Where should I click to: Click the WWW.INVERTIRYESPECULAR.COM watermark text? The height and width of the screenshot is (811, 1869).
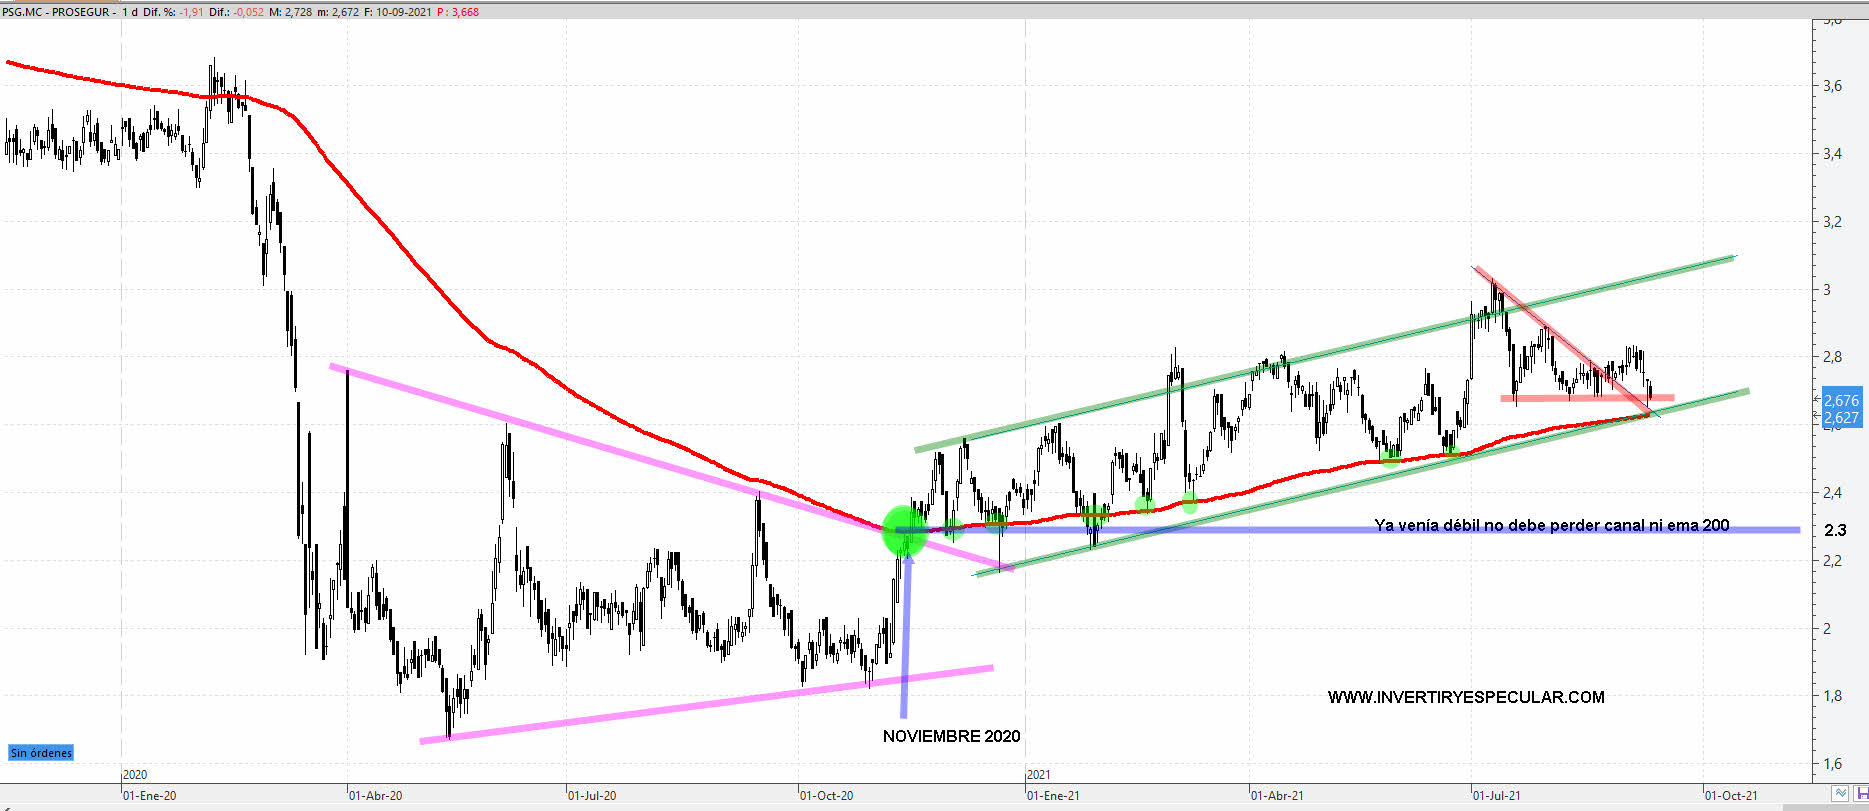1466,697
